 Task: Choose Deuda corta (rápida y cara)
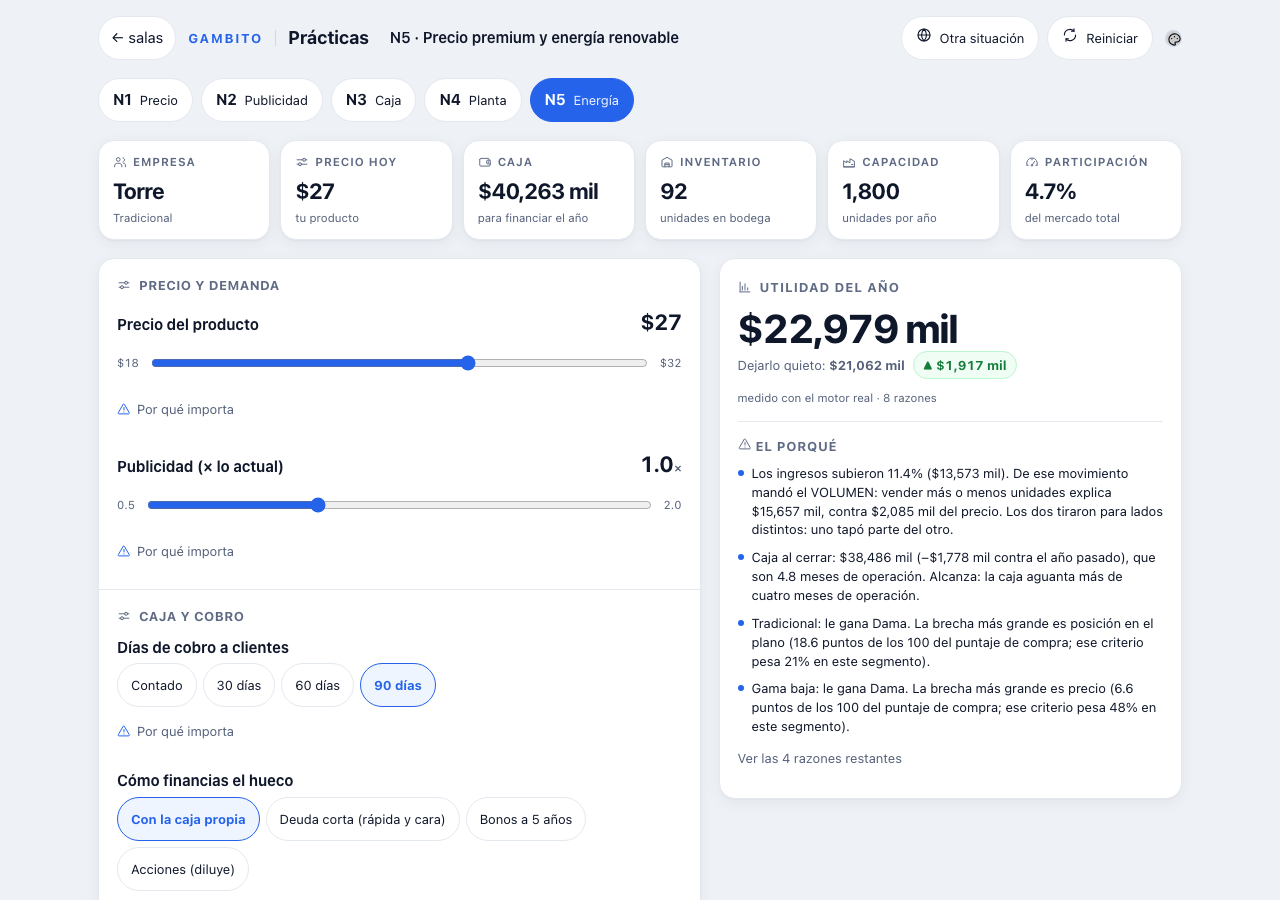(362, 819)
